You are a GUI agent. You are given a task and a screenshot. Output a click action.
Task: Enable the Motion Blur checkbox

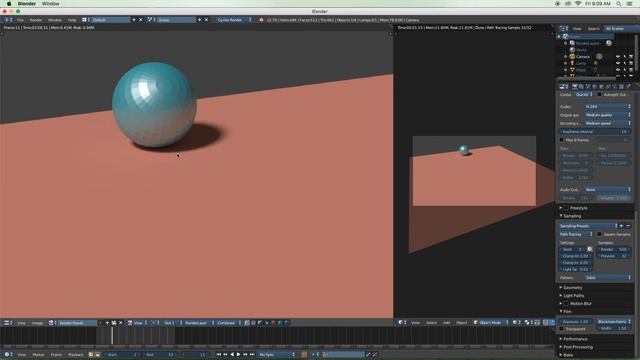567,304
